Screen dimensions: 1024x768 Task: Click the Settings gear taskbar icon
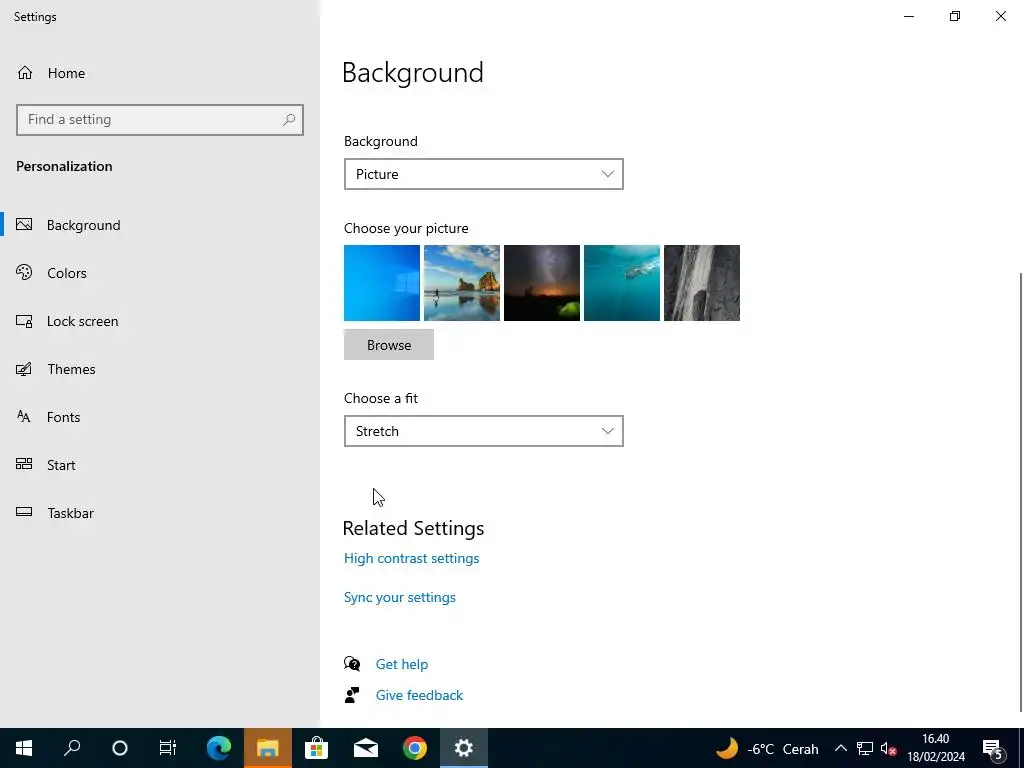pos(464,748)
